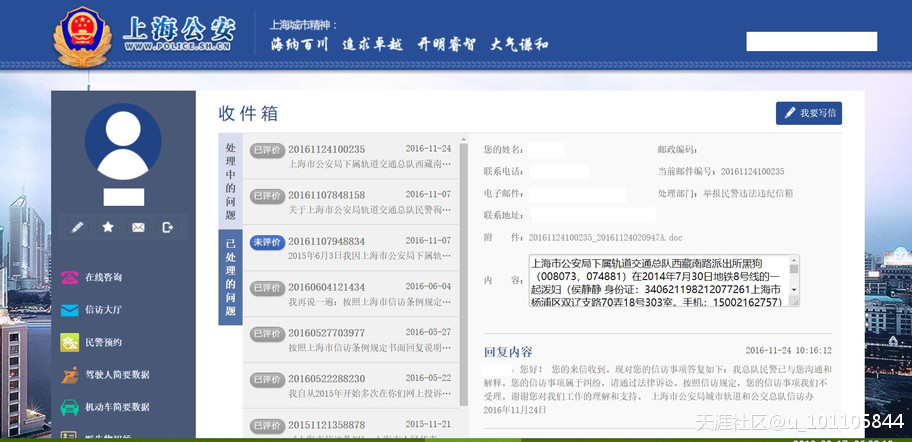Click the blue envelope 信访大厅 icon
Image resolution: width=912 pixels, height=442 pixels.
(x=70, y=310)
